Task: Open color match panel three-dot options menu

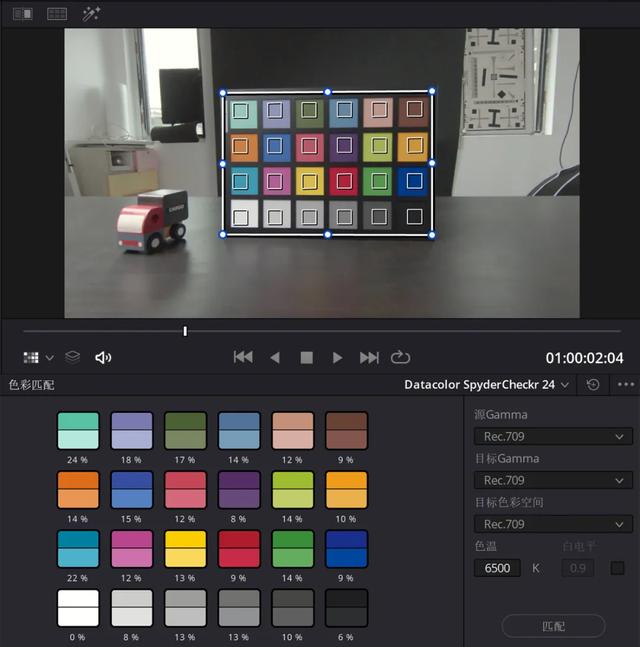Action: click(626, 384)
